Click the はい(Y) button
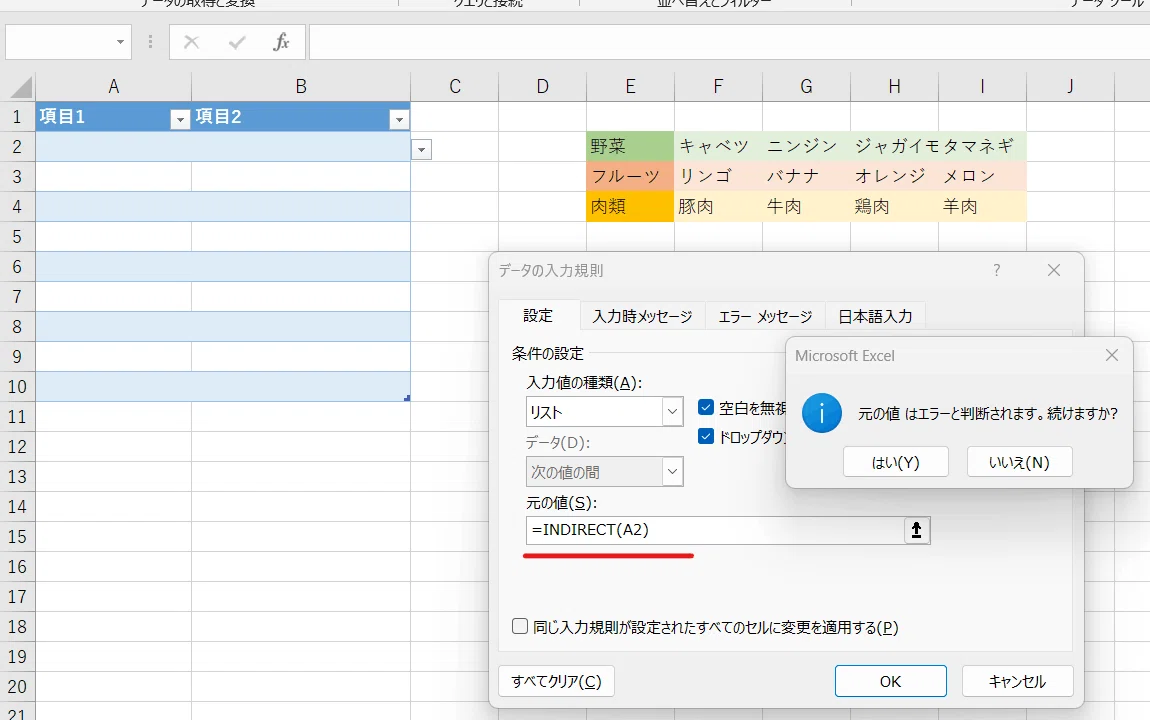Image resolution: width=1150 pixels, height=720 pixels. point(896,463)
